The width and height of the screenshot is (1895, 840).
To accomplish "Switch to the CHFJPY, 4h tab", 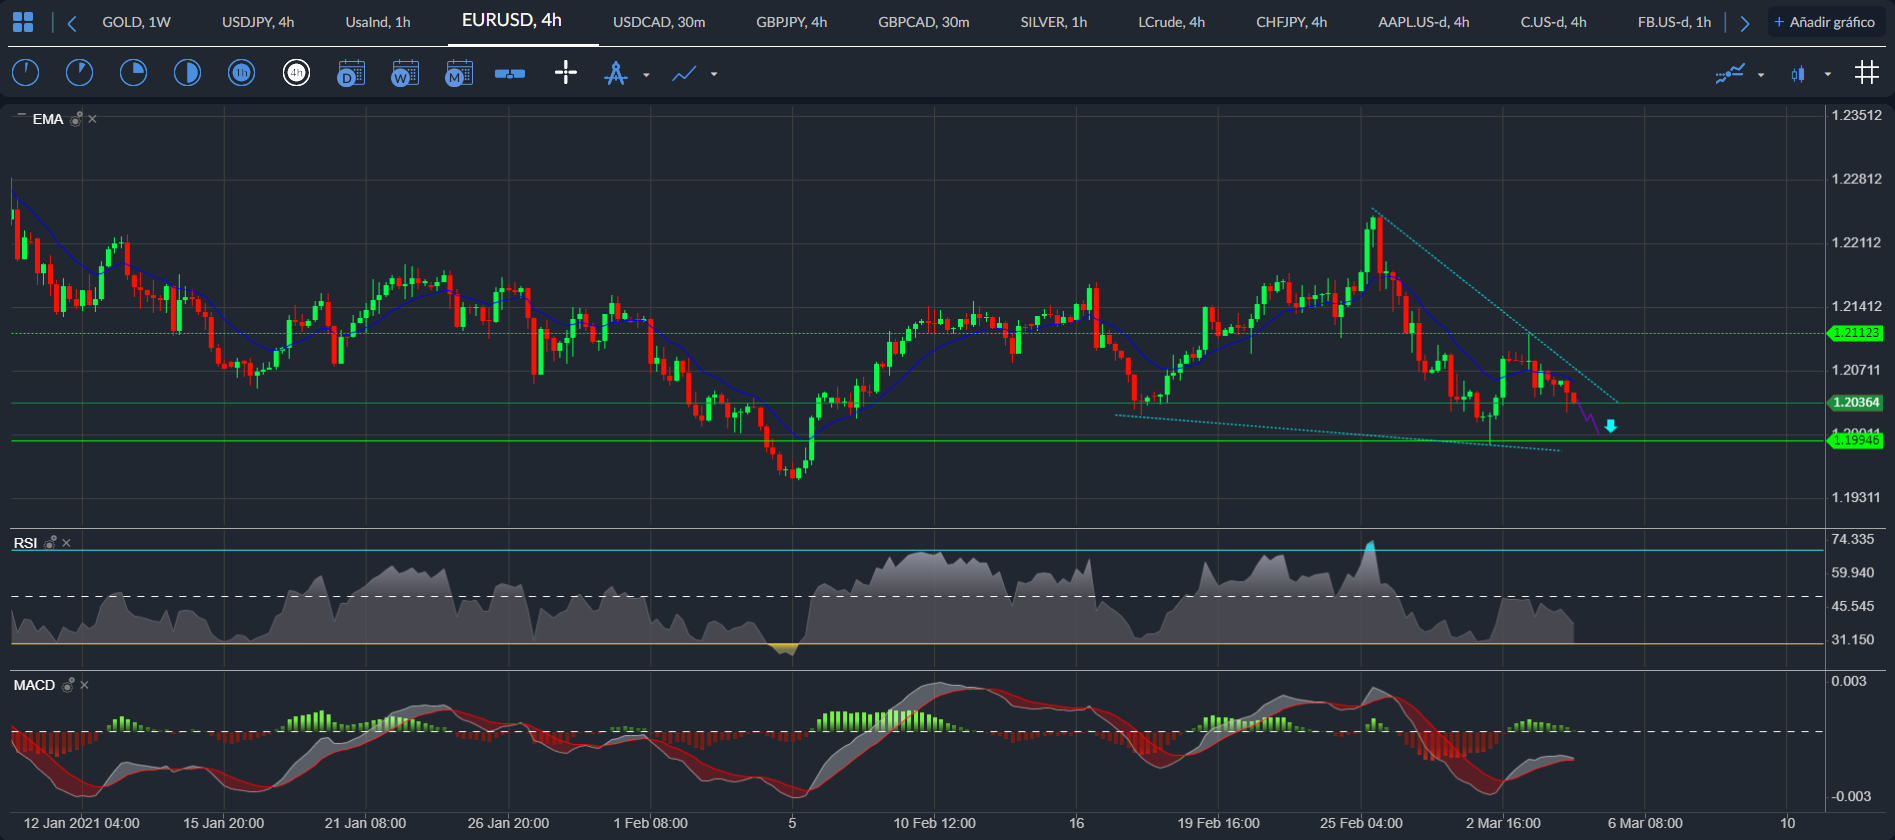I will [1292, 22].
